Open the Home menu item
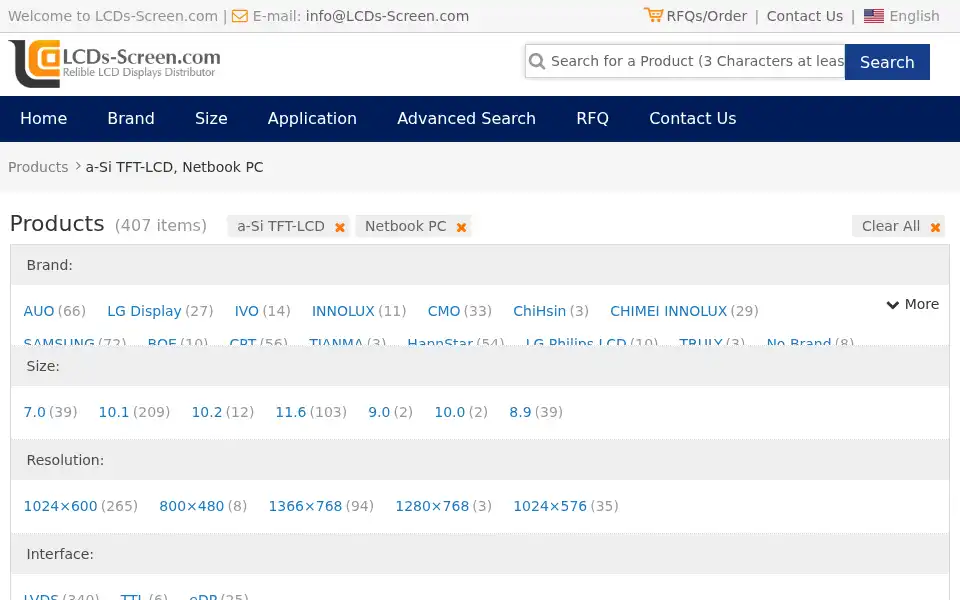960x600 pixels. pyautogui.click(x=43, y=118)
